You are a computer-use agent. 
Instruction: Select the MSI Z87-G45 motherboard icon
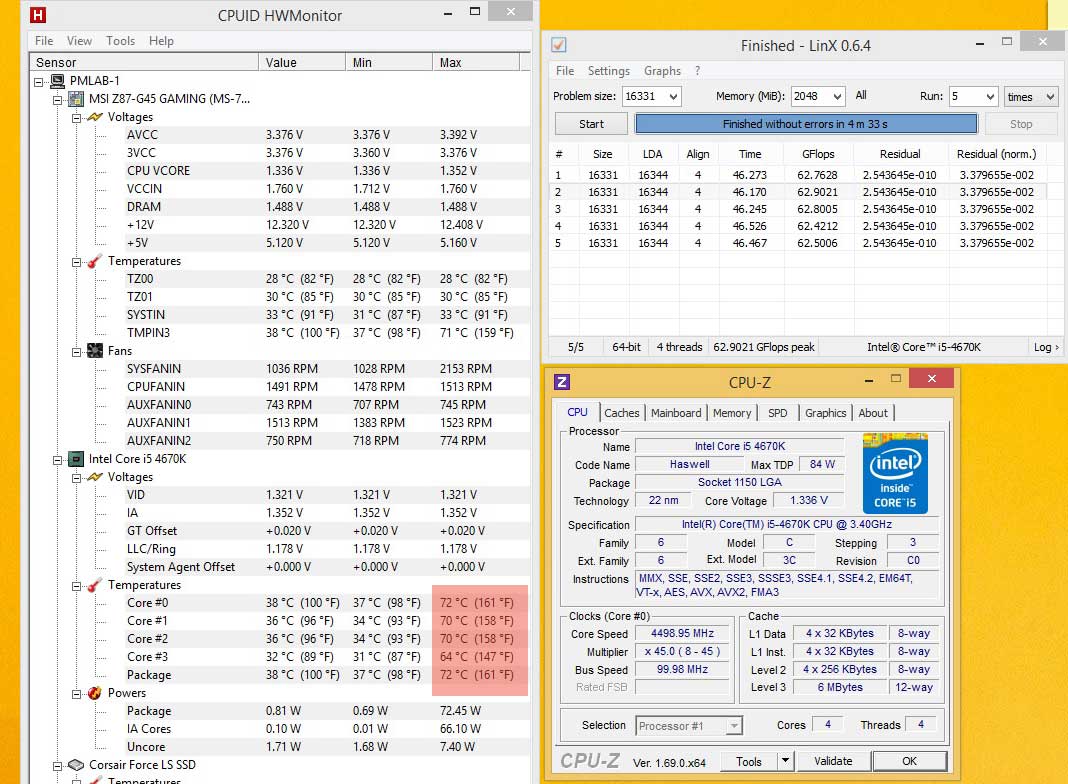click(x=75, y=99)
